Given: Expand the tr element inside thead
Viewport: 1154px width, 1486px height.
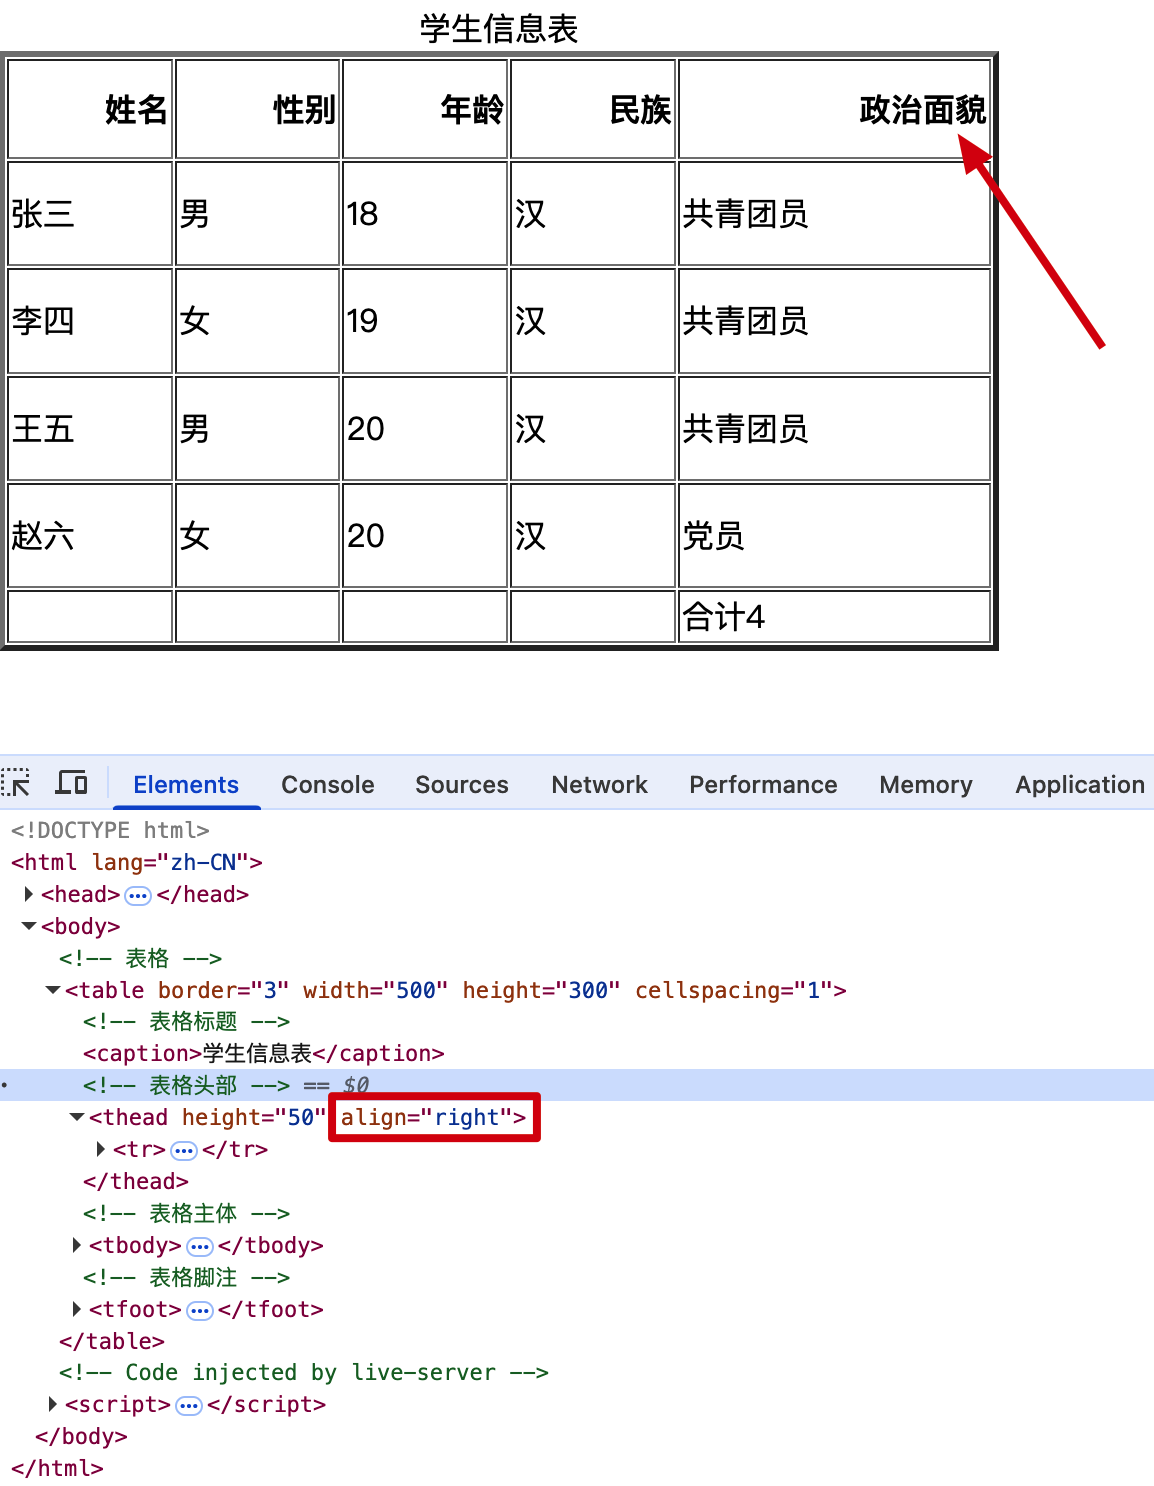Looking at the screenshot, I should pos(101,1149).
